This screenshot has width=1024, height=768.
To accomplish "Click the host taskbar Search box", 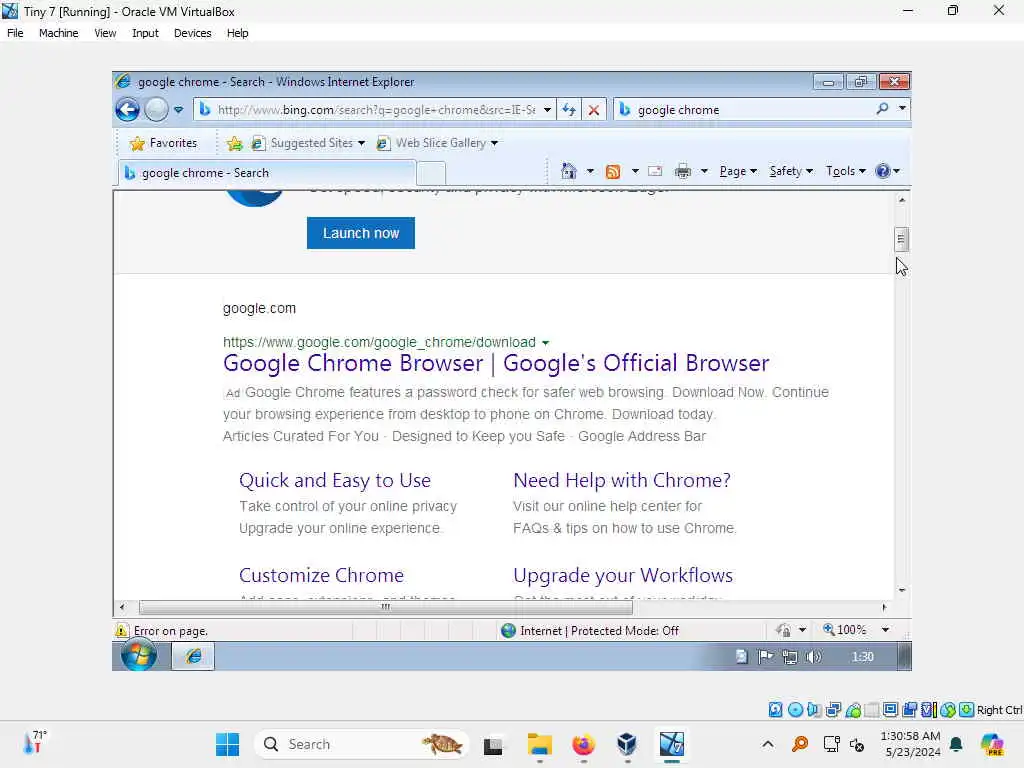I will point(361,744).
